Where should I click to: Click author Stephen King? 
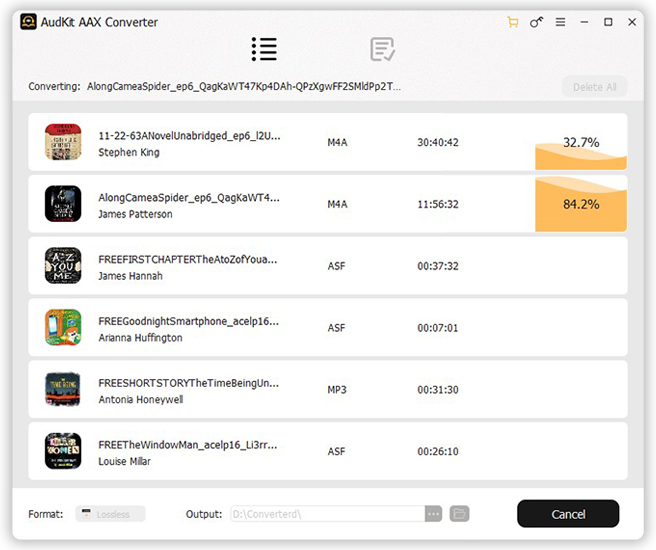pos(129,153)
